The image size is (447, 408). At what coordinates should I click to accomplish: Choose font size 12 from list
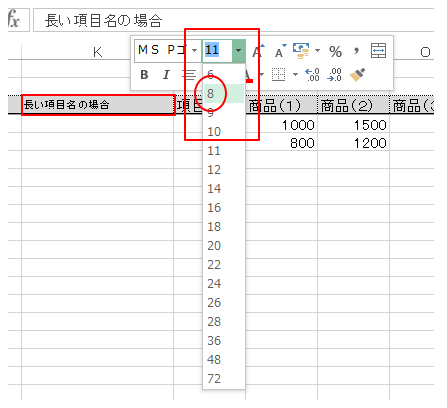224,169
